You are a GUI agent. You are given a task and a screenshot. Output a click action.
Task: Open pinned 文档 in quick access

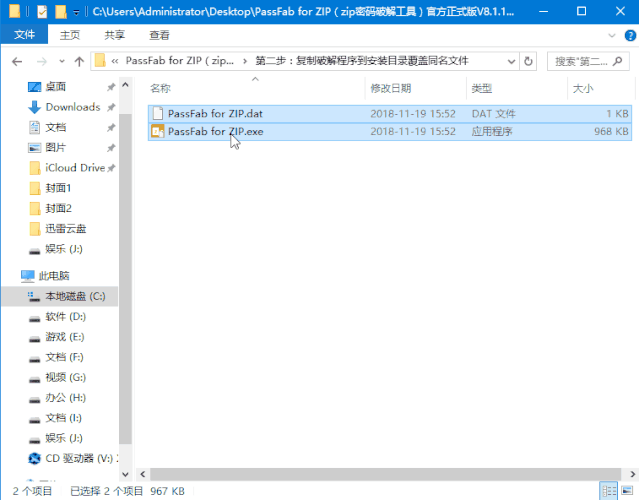point(55,128)
